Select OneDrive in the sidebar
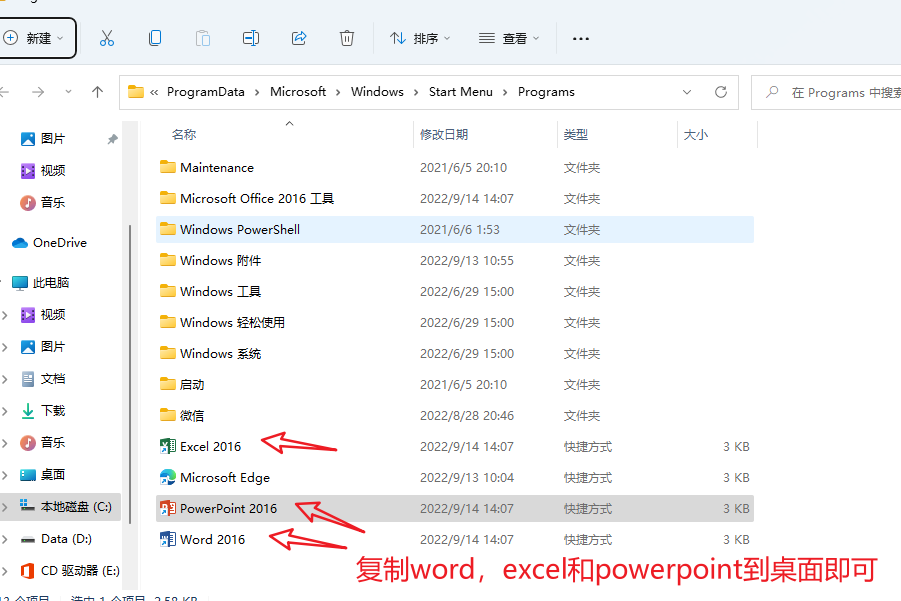 pos(59,243)
